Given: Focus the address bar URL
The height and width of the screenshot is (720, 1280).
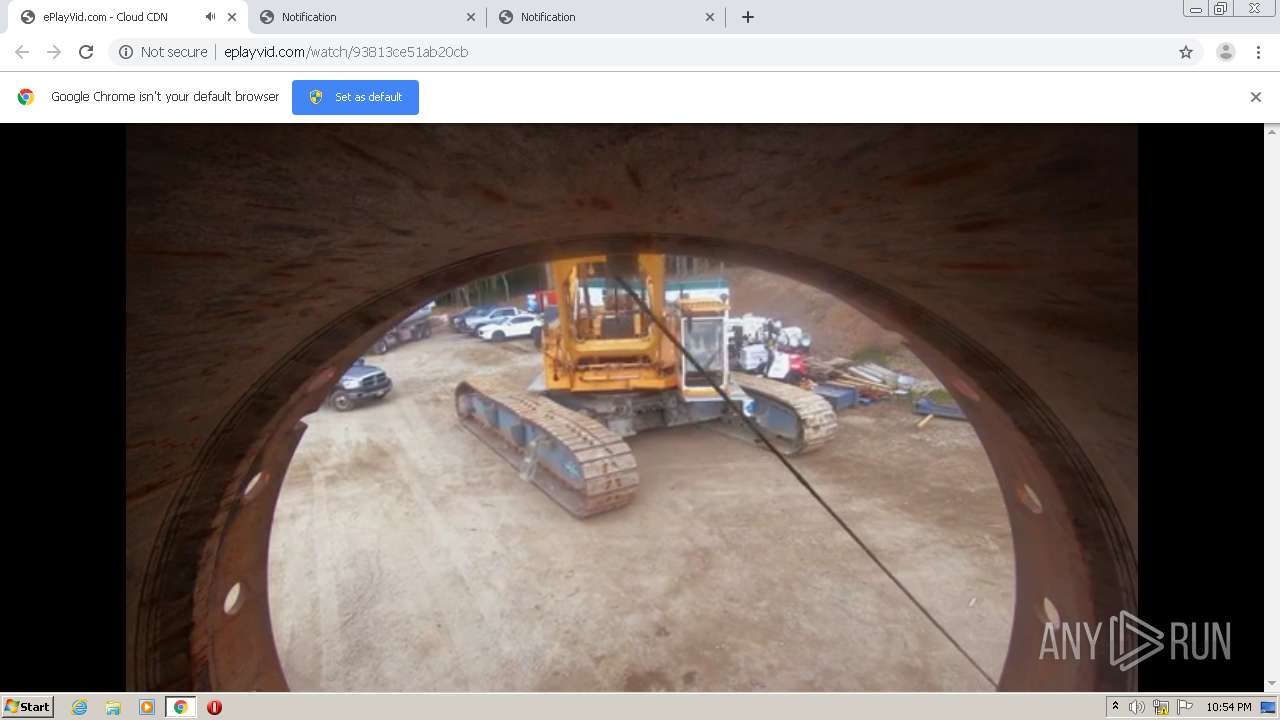Looking at the screenshot, I should pos(346,52).
